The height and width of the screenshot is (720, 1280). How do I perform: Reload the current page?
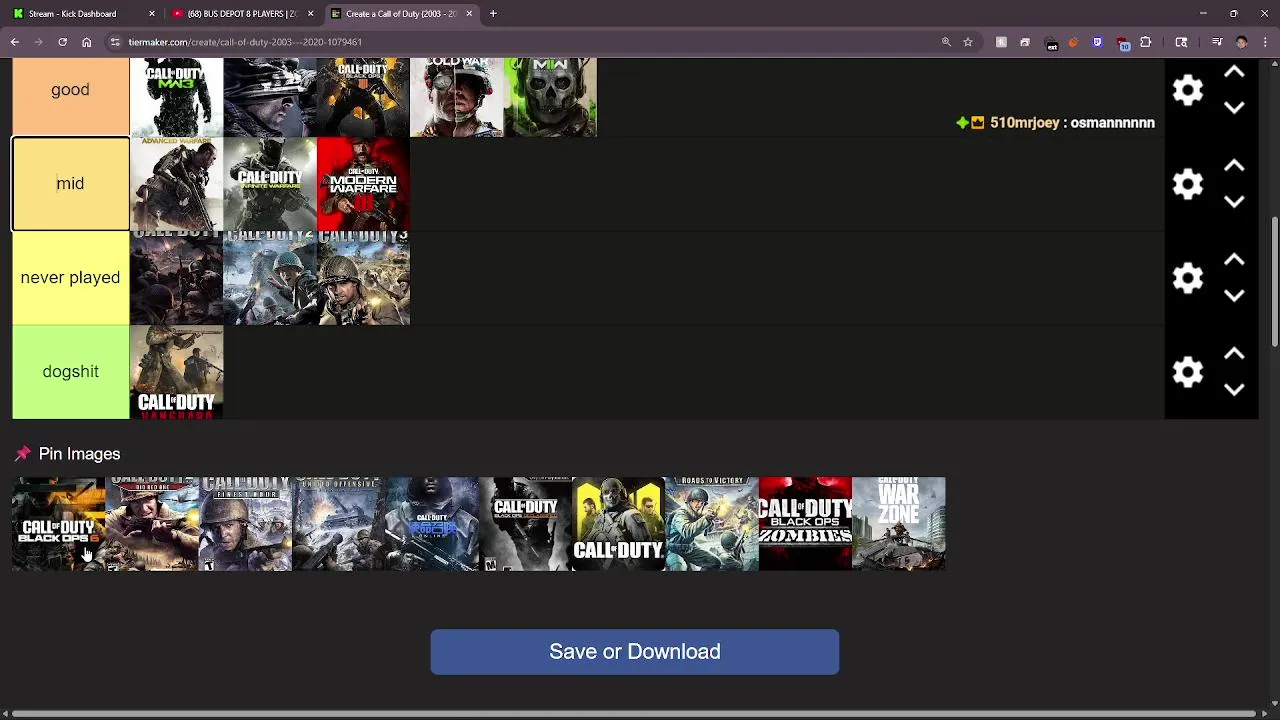[x=62, y=42]
